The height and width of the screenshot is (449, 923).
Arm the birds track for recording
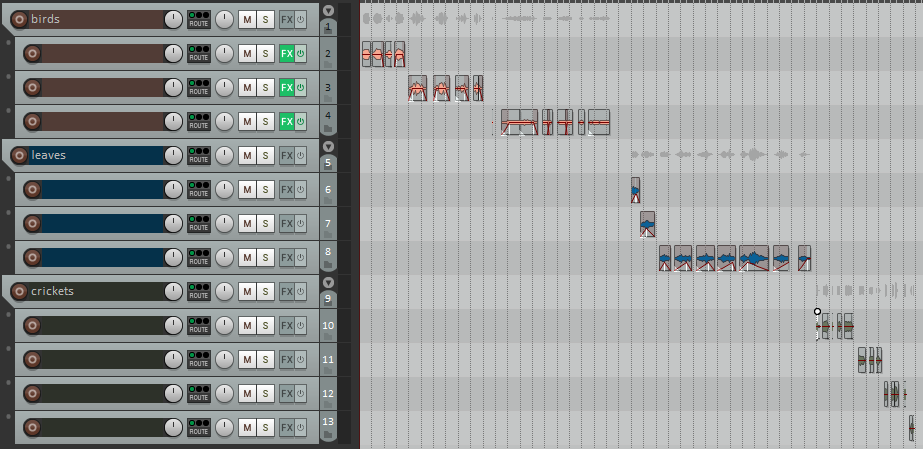click(x=18, y=19)
